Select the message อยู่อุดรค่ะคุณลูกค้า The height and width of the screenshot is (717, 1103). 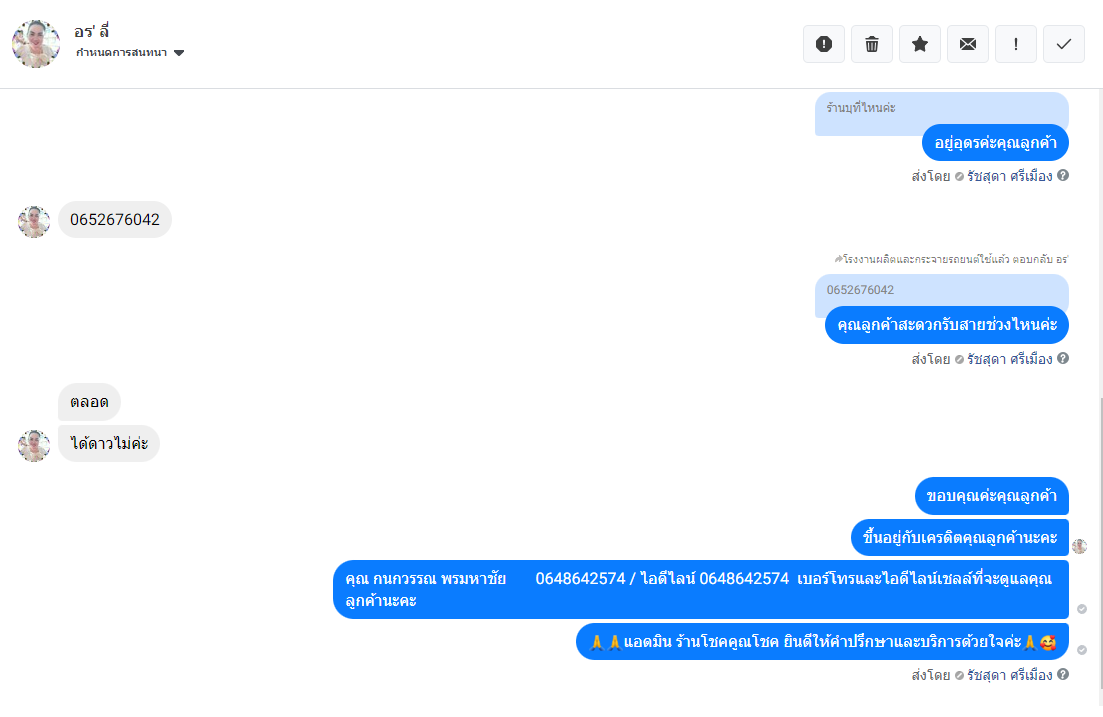[995, 143]
